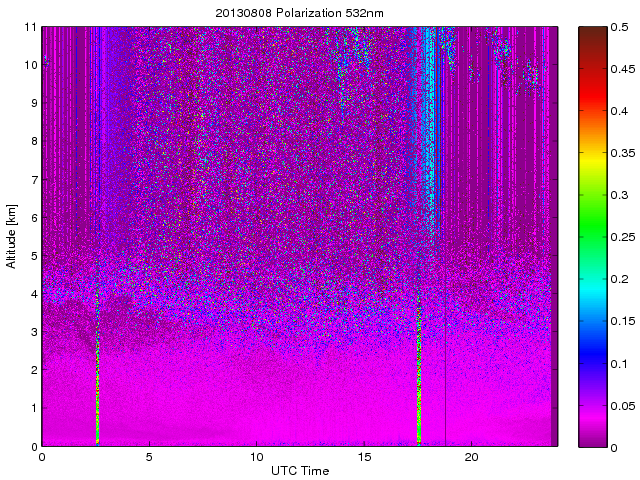Click the y-axis tick label 11
This screenshot has width=640, height=480.
tap(31, 27)
